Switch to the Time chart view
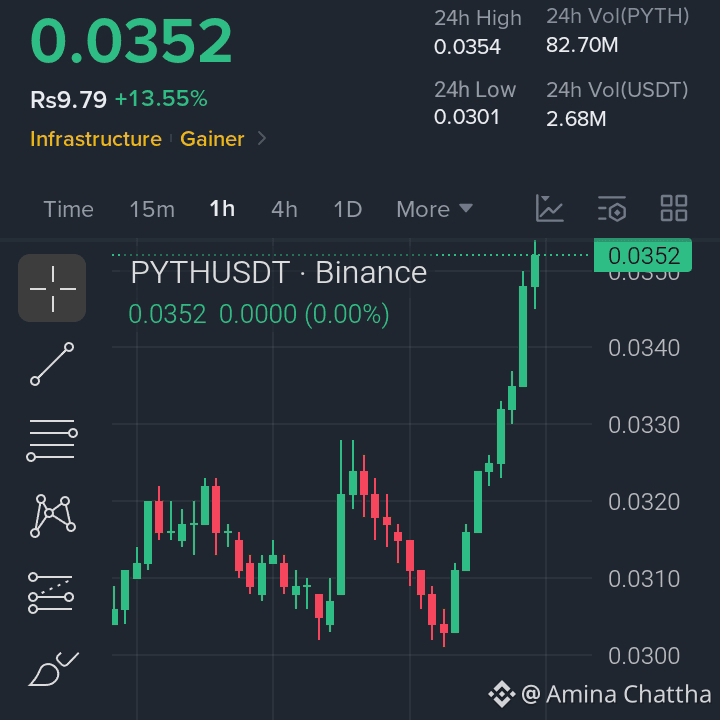720x720 pixels. click(68, 209)
